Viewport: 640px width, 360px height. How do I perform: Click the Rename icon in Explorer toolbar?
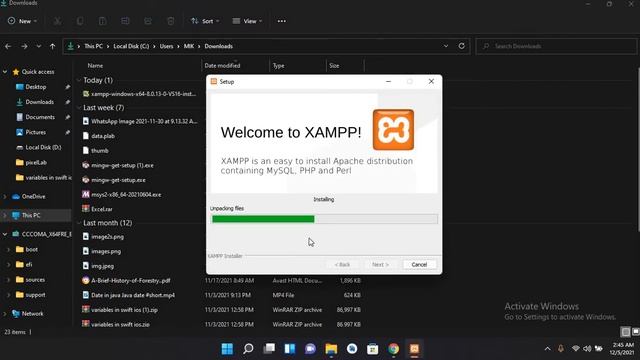click(x=125, y=21)
